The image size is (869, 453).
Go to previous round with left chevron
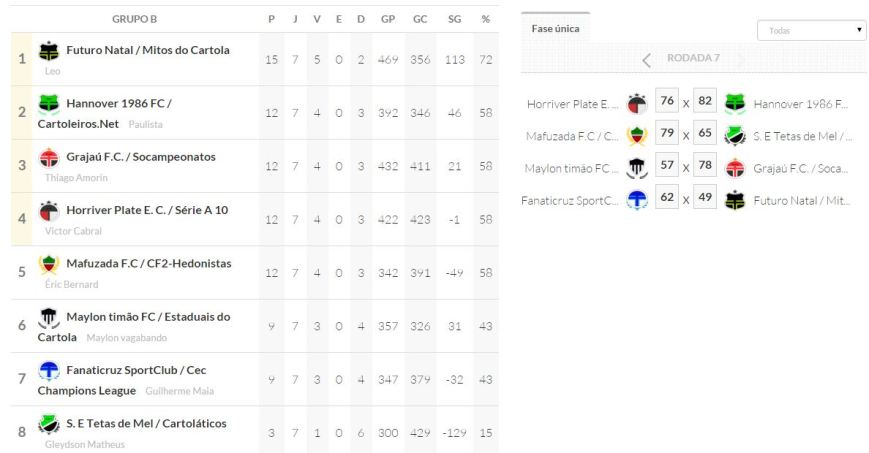[646, 59]
